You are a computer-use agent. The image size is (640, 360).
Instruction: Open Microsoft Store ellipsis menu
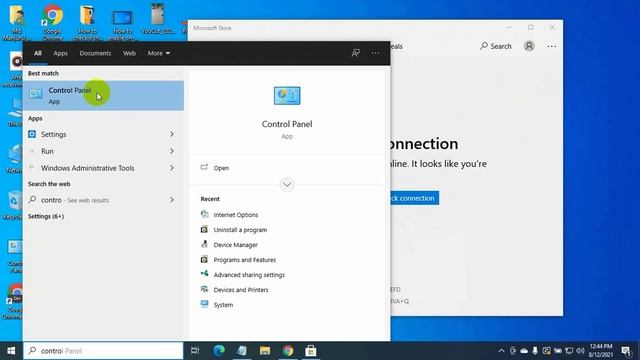point(551,46)
